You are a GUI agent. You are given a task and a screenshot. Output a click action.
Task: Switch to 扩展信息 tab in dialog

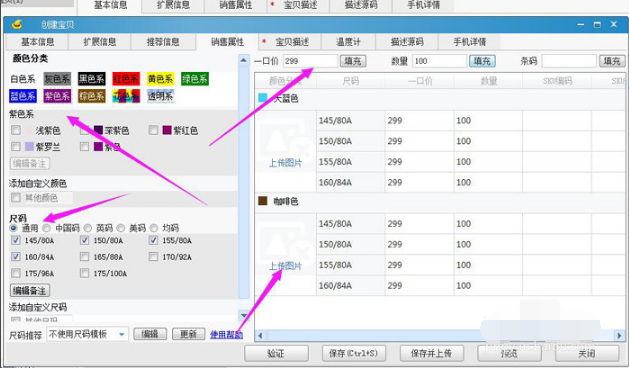point(99,42)
